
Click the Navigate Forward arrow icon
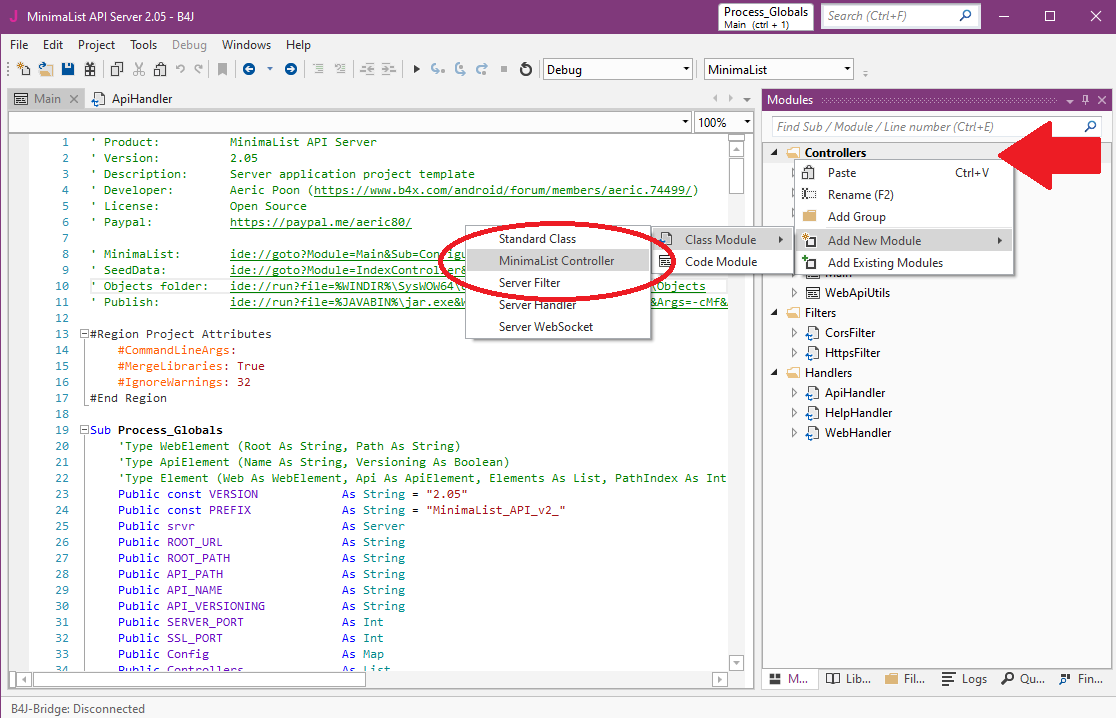(290, 69)
